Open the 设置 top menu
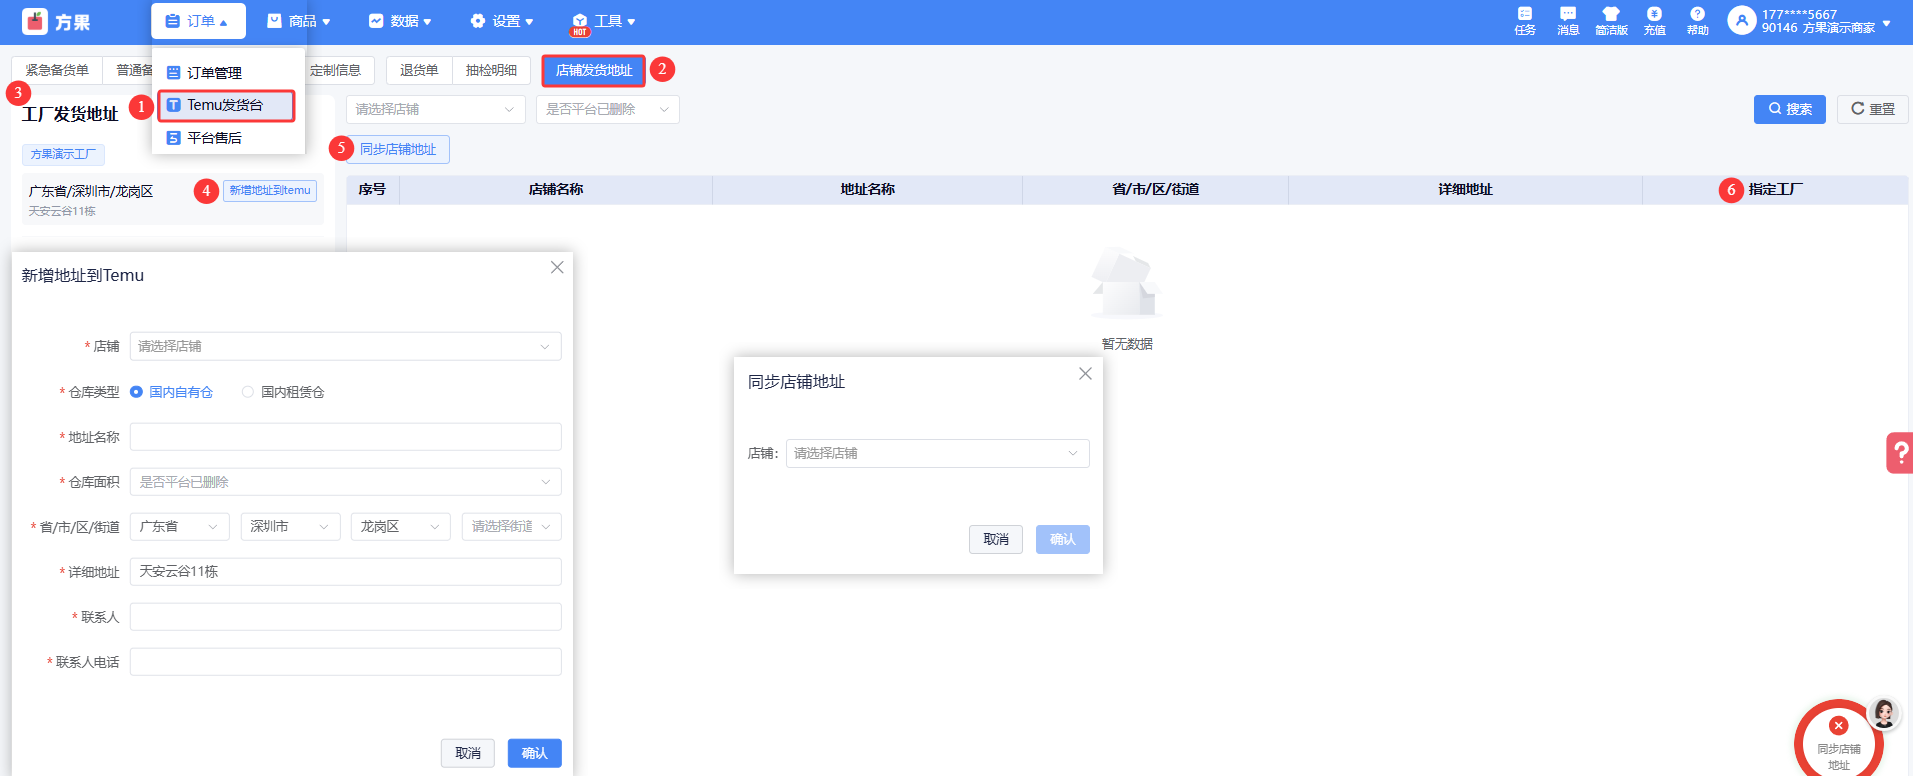Image resolution: width=1913 pixels, height=776 pixels. (502, 21)
